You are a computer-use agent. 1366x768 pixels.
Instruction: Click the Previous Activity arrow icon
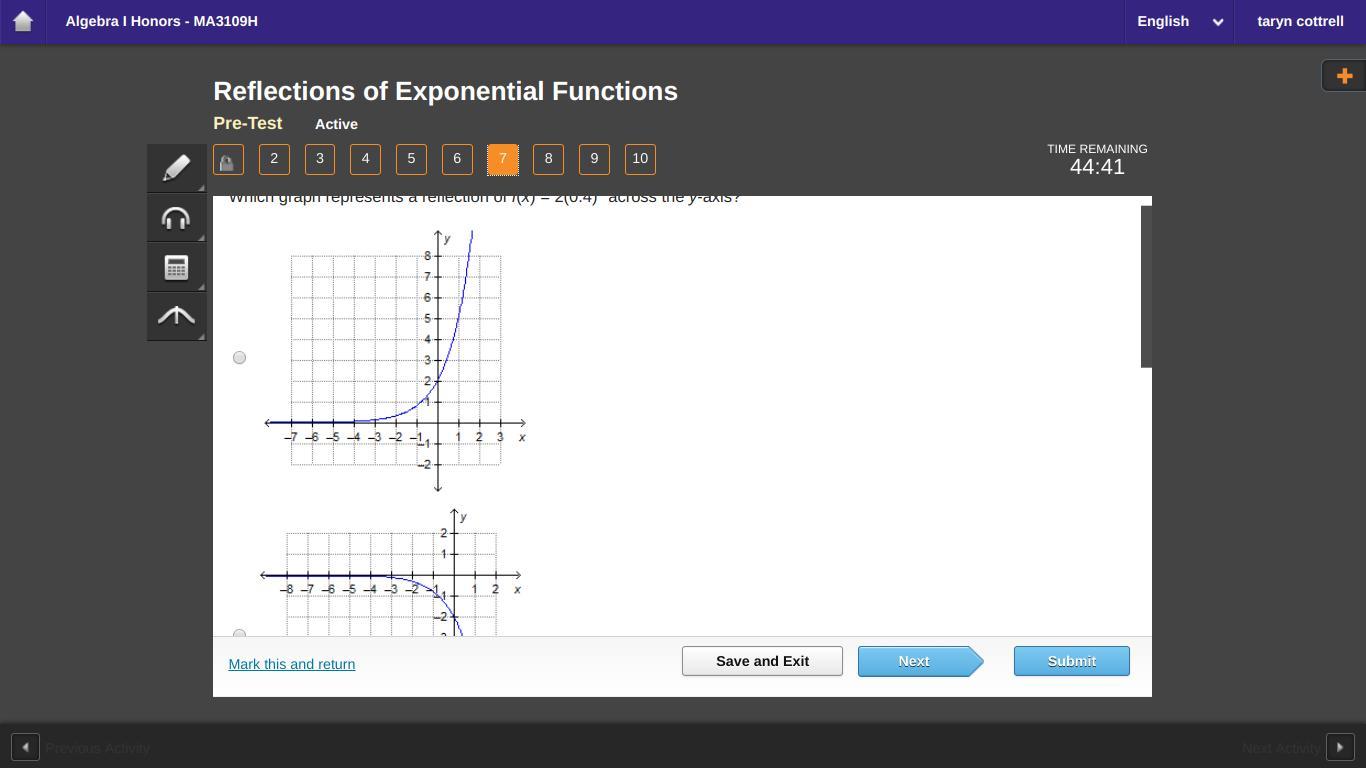(x=25, y=747)
